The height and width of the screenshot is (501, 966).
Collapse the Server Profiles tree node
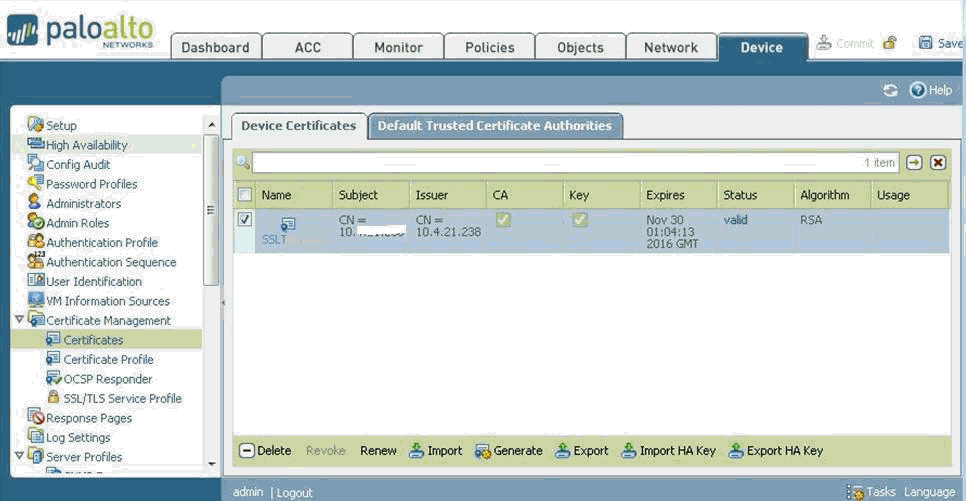click(19, 457)
